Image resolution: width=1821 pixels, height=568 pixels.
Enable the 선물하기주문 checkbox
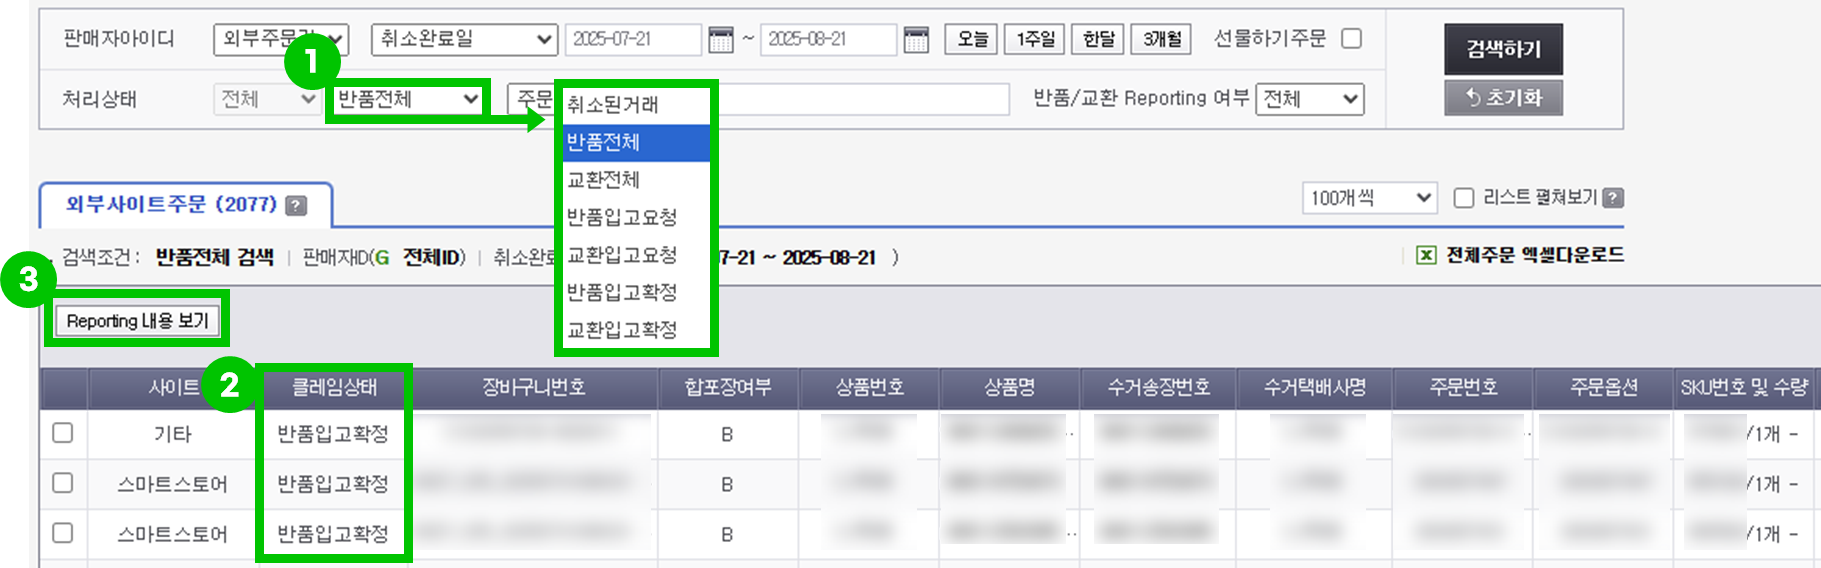(1351, 38)
